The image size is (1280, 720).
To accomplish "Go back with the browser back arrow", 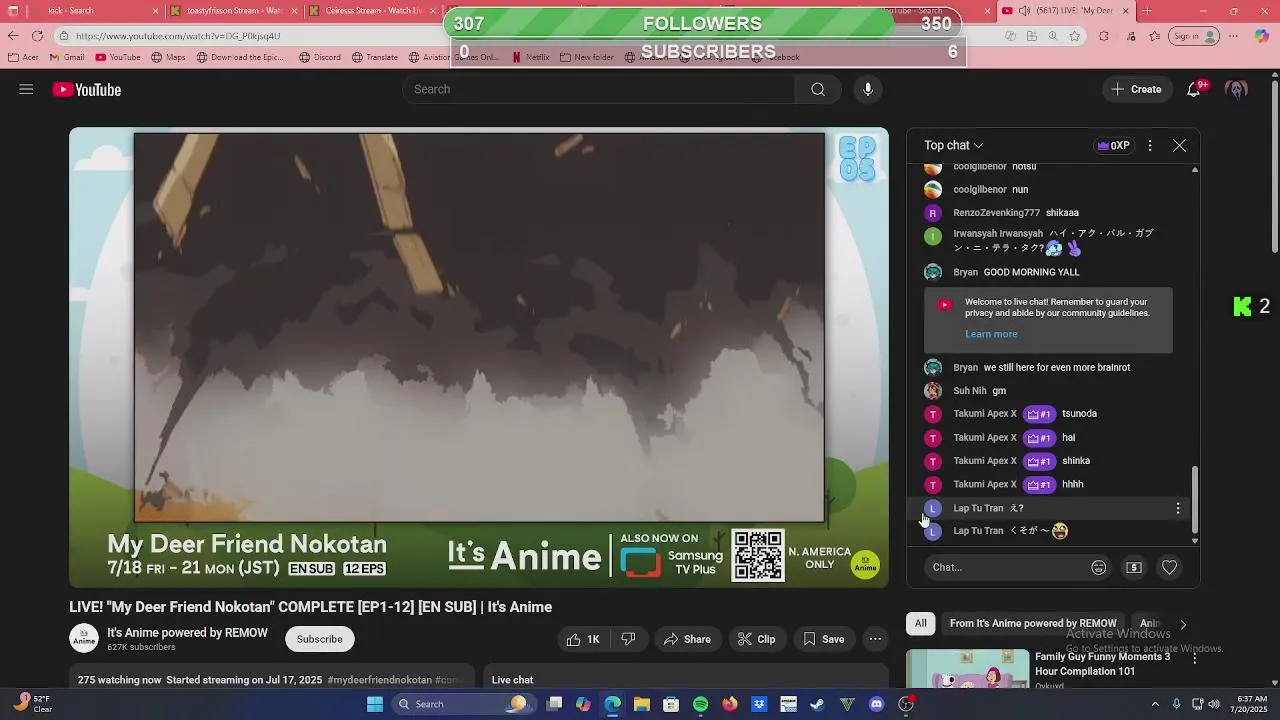I will (x=13, y=36).
